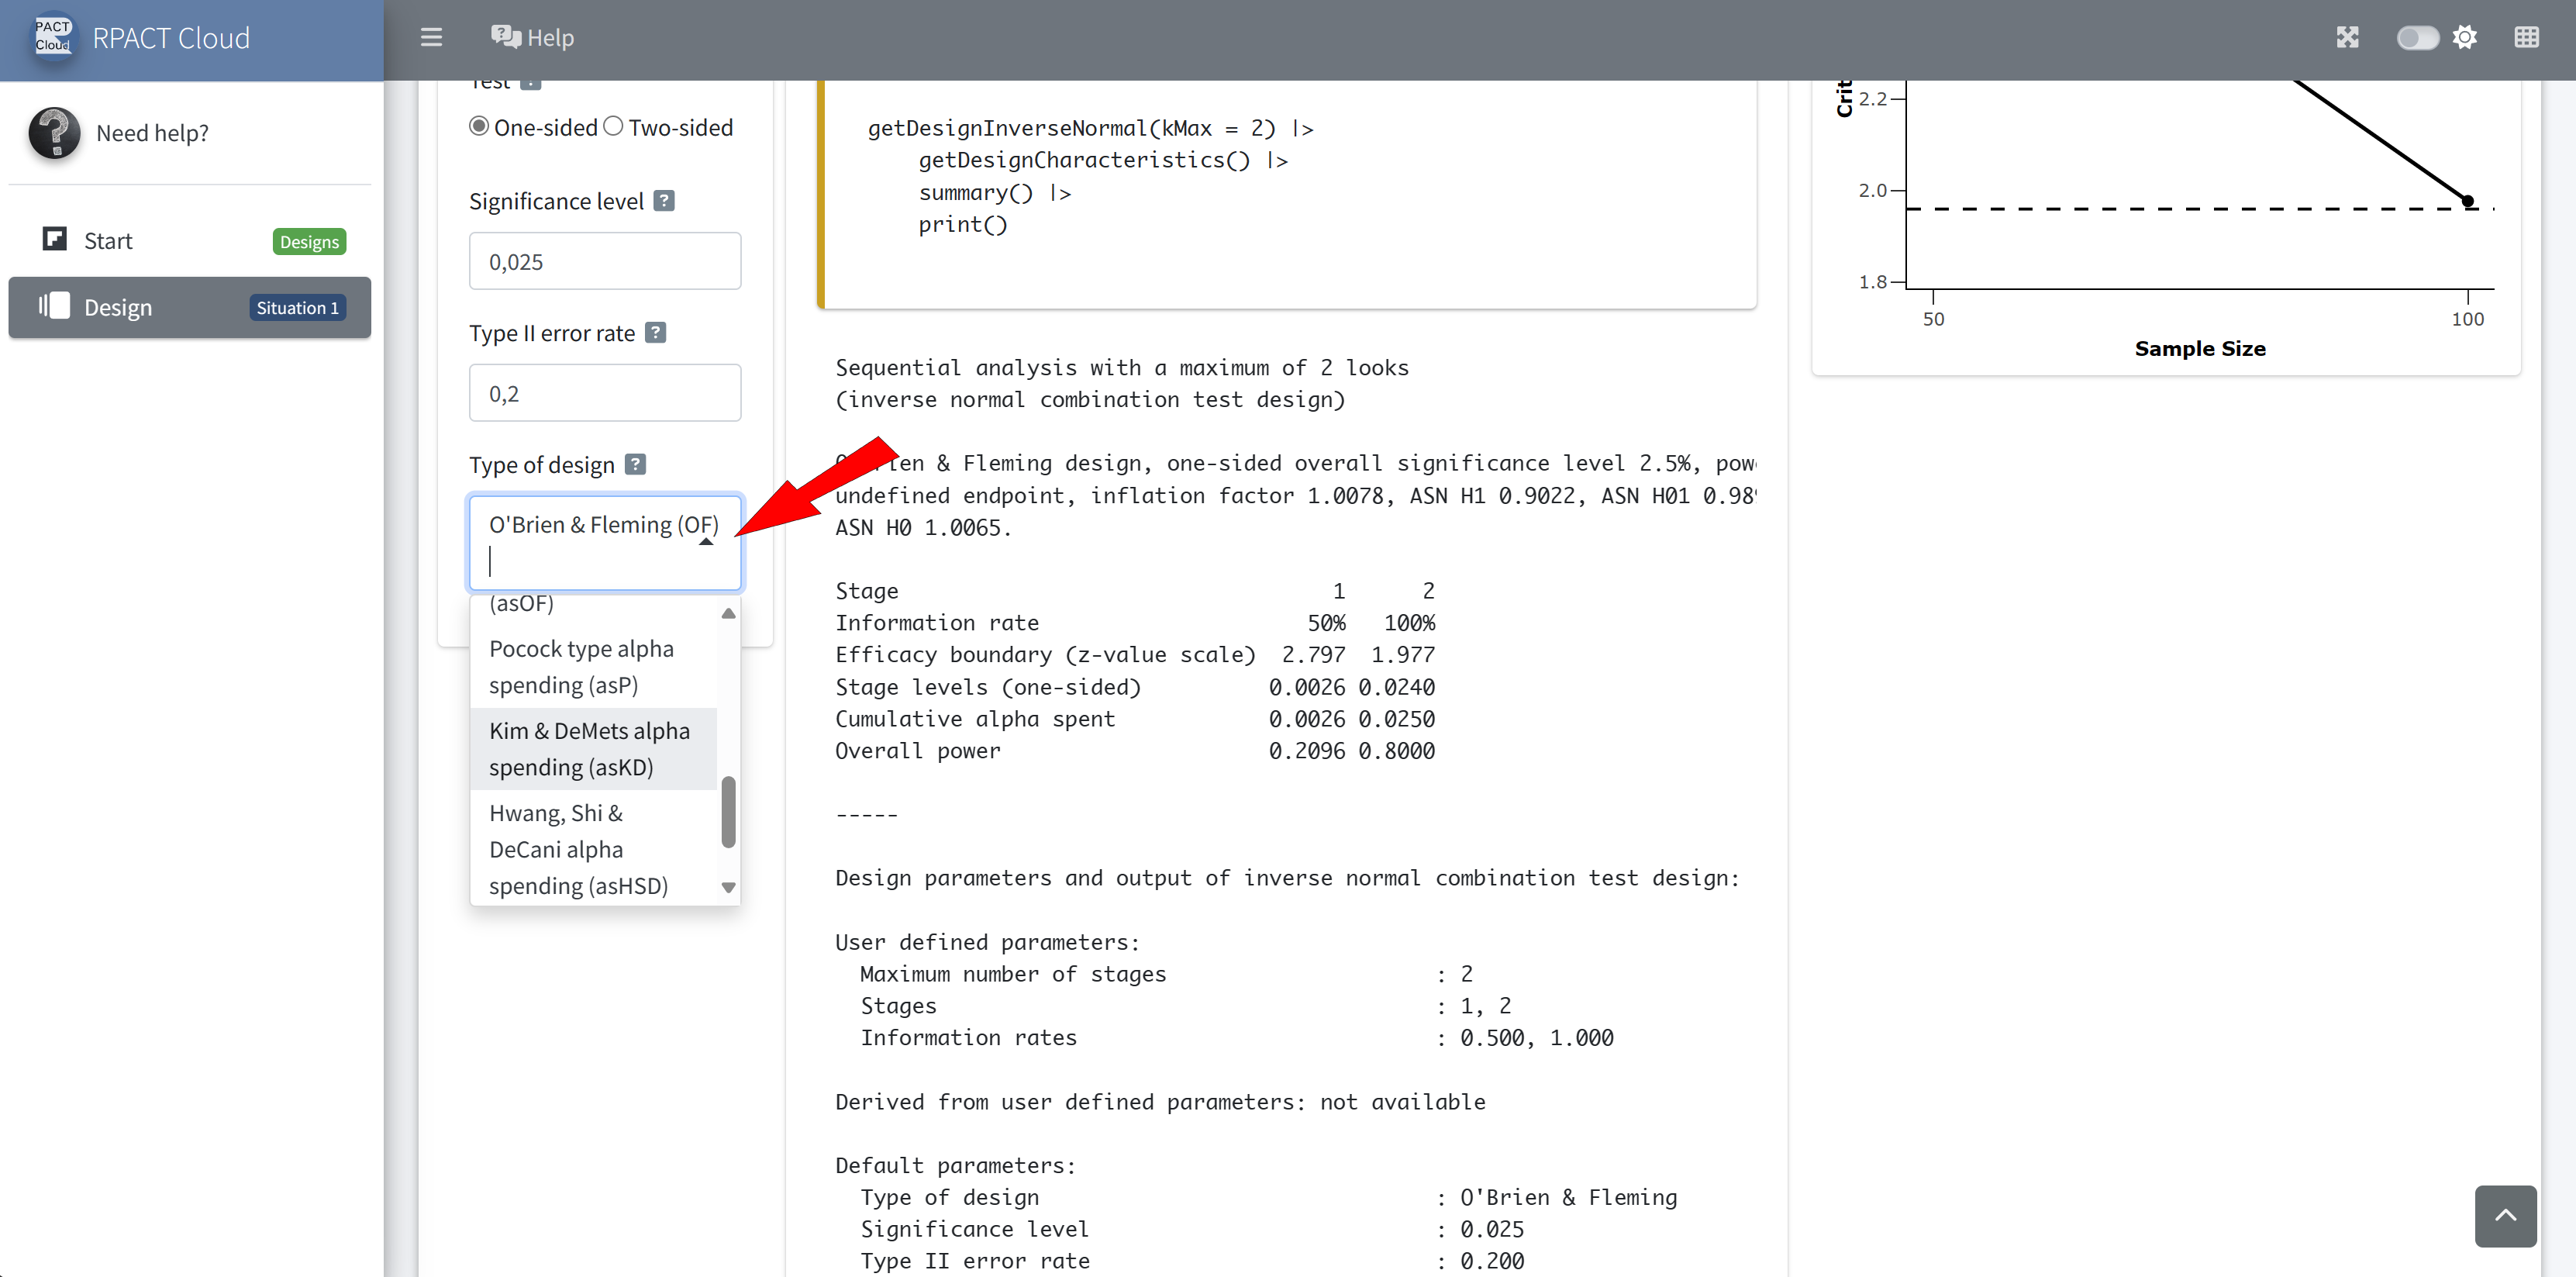This screenshot has width=2576, height=1277.
Task: Select the Two-sided radio button
Action: coord(613,127)
